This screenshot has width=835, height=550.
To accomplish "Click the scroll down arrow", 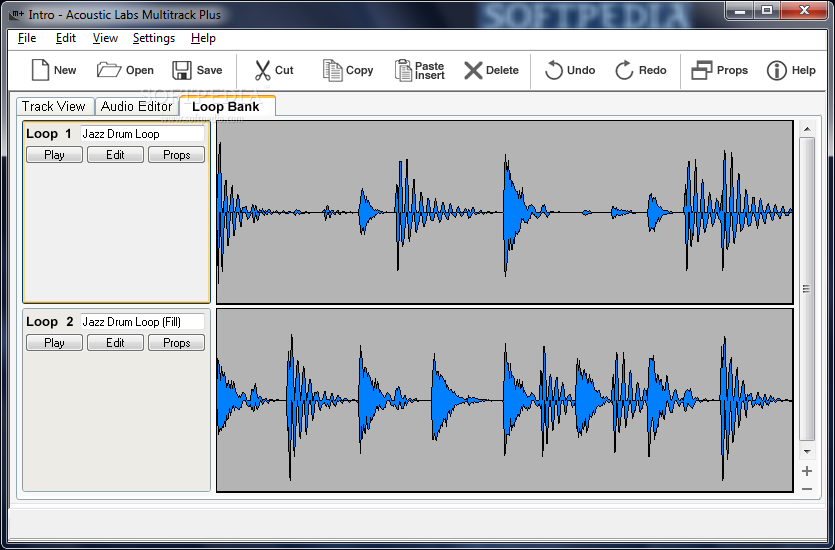I will (x=807, y=452).
